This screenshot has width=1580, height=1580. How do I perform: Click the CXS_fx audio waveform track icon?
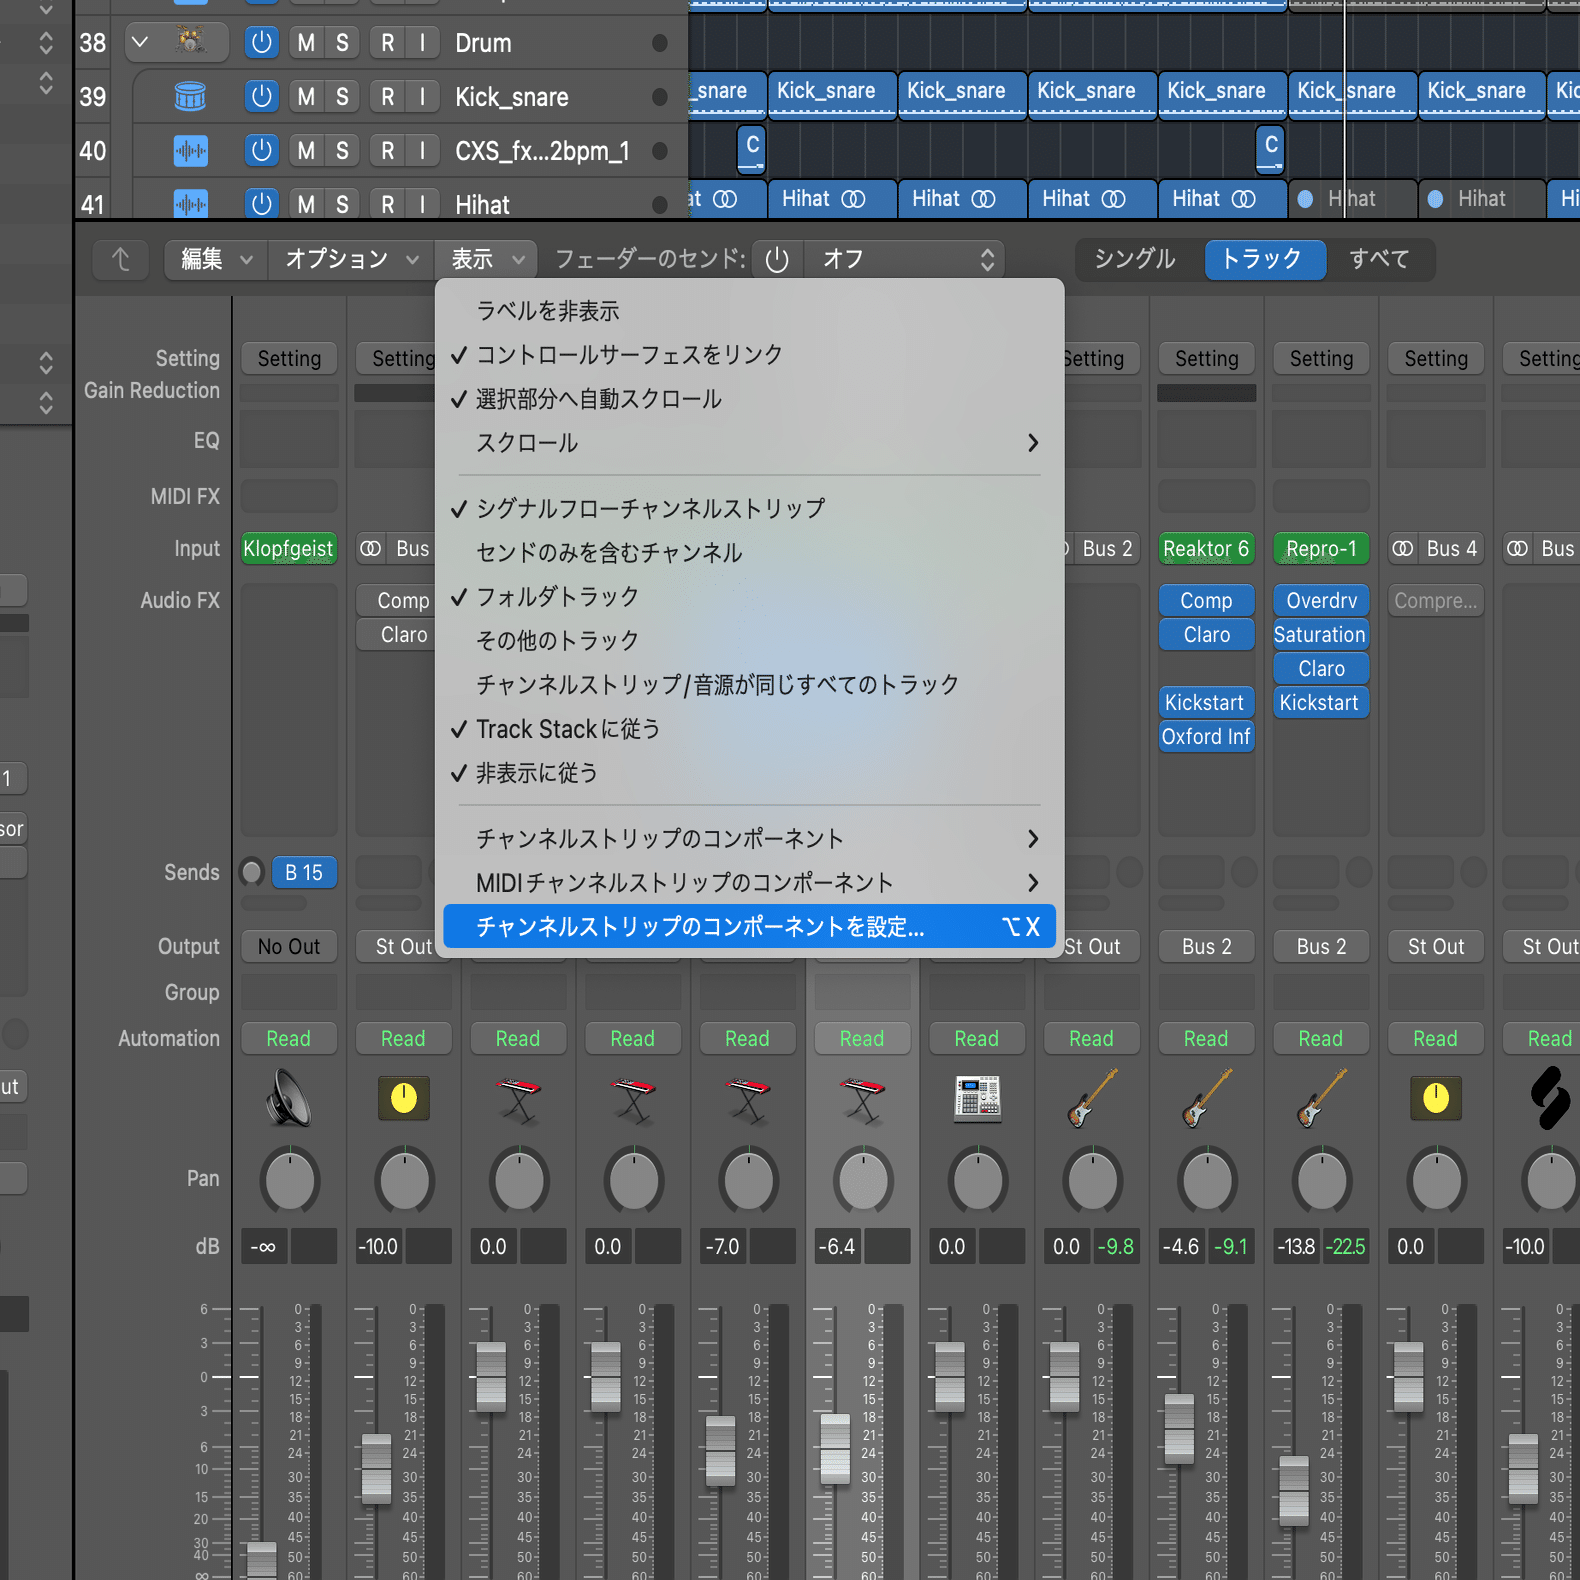tap(190, 151)
